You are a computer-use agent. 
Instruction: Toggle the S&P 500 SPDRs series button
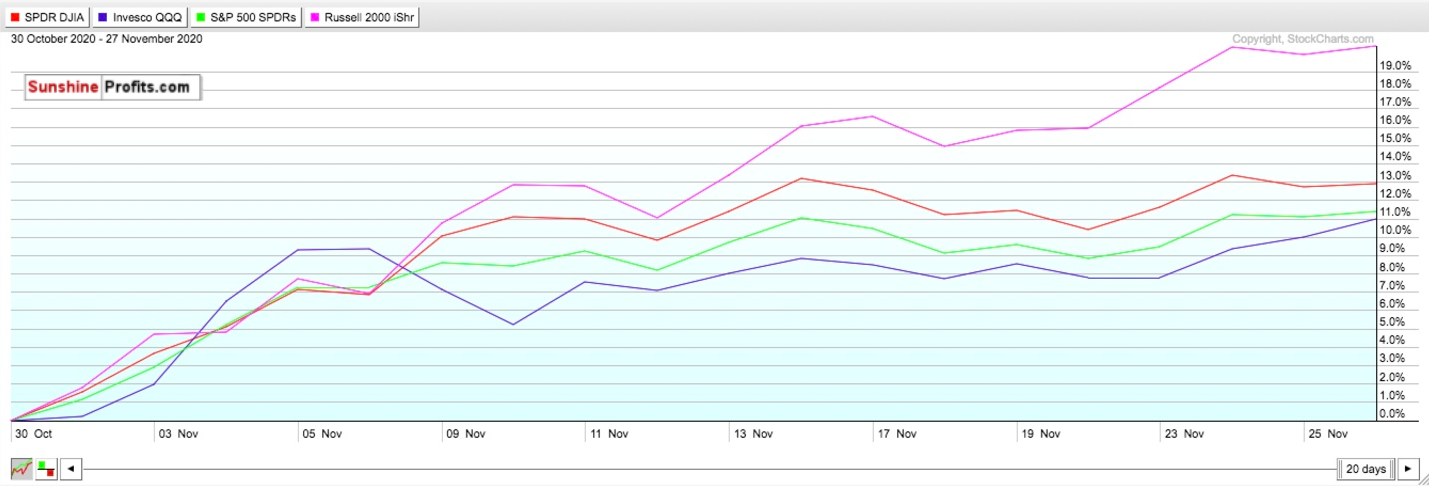(x=246, y=17)
